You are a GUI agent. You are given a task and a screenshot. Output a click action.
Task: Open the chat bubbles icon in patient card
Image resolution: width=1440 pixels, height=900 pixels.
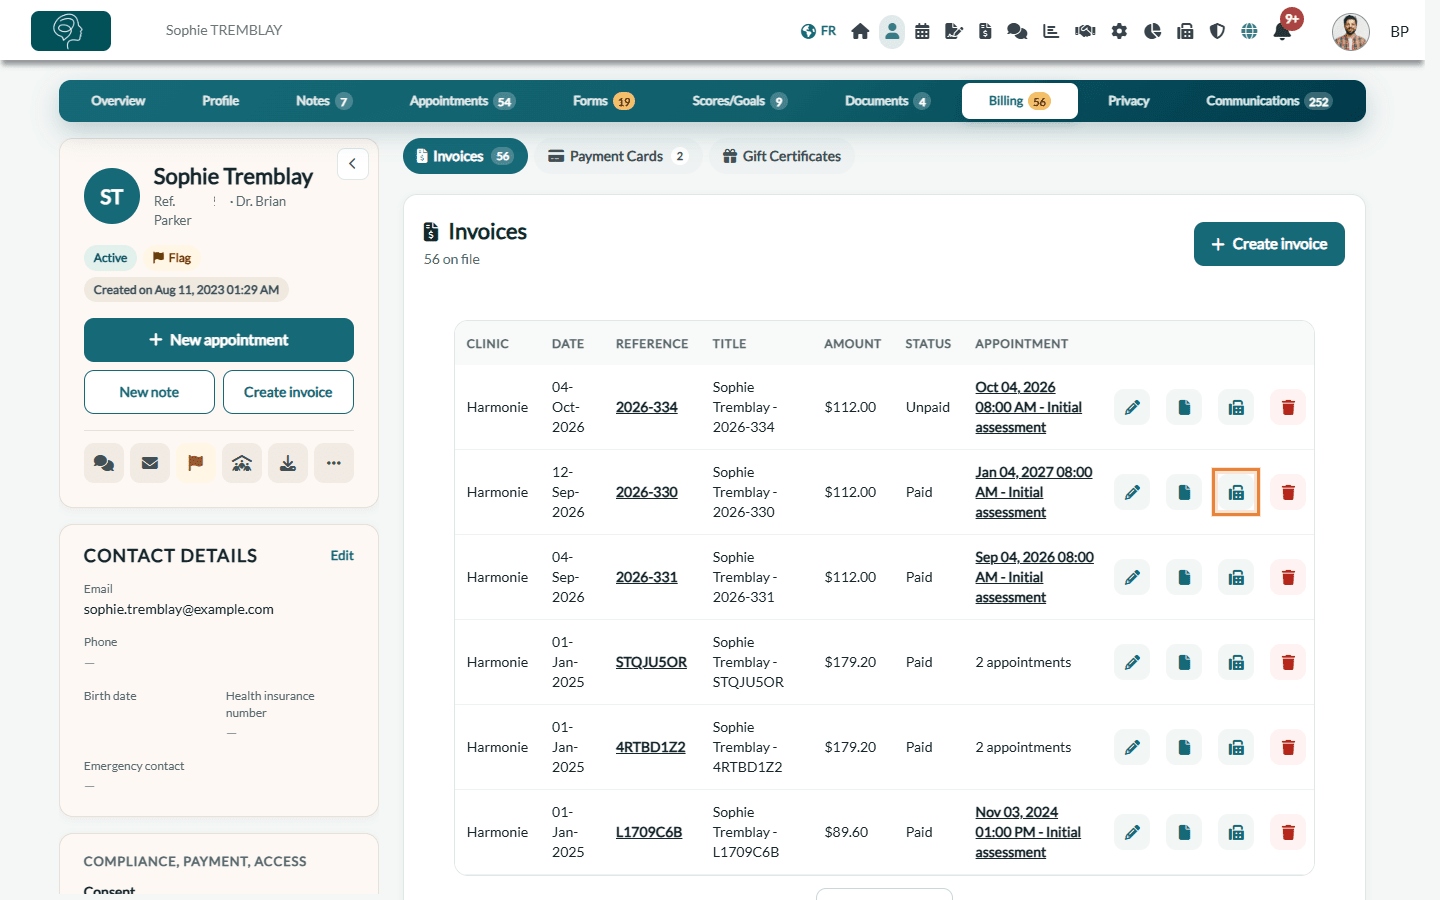(x=104, y=463)
